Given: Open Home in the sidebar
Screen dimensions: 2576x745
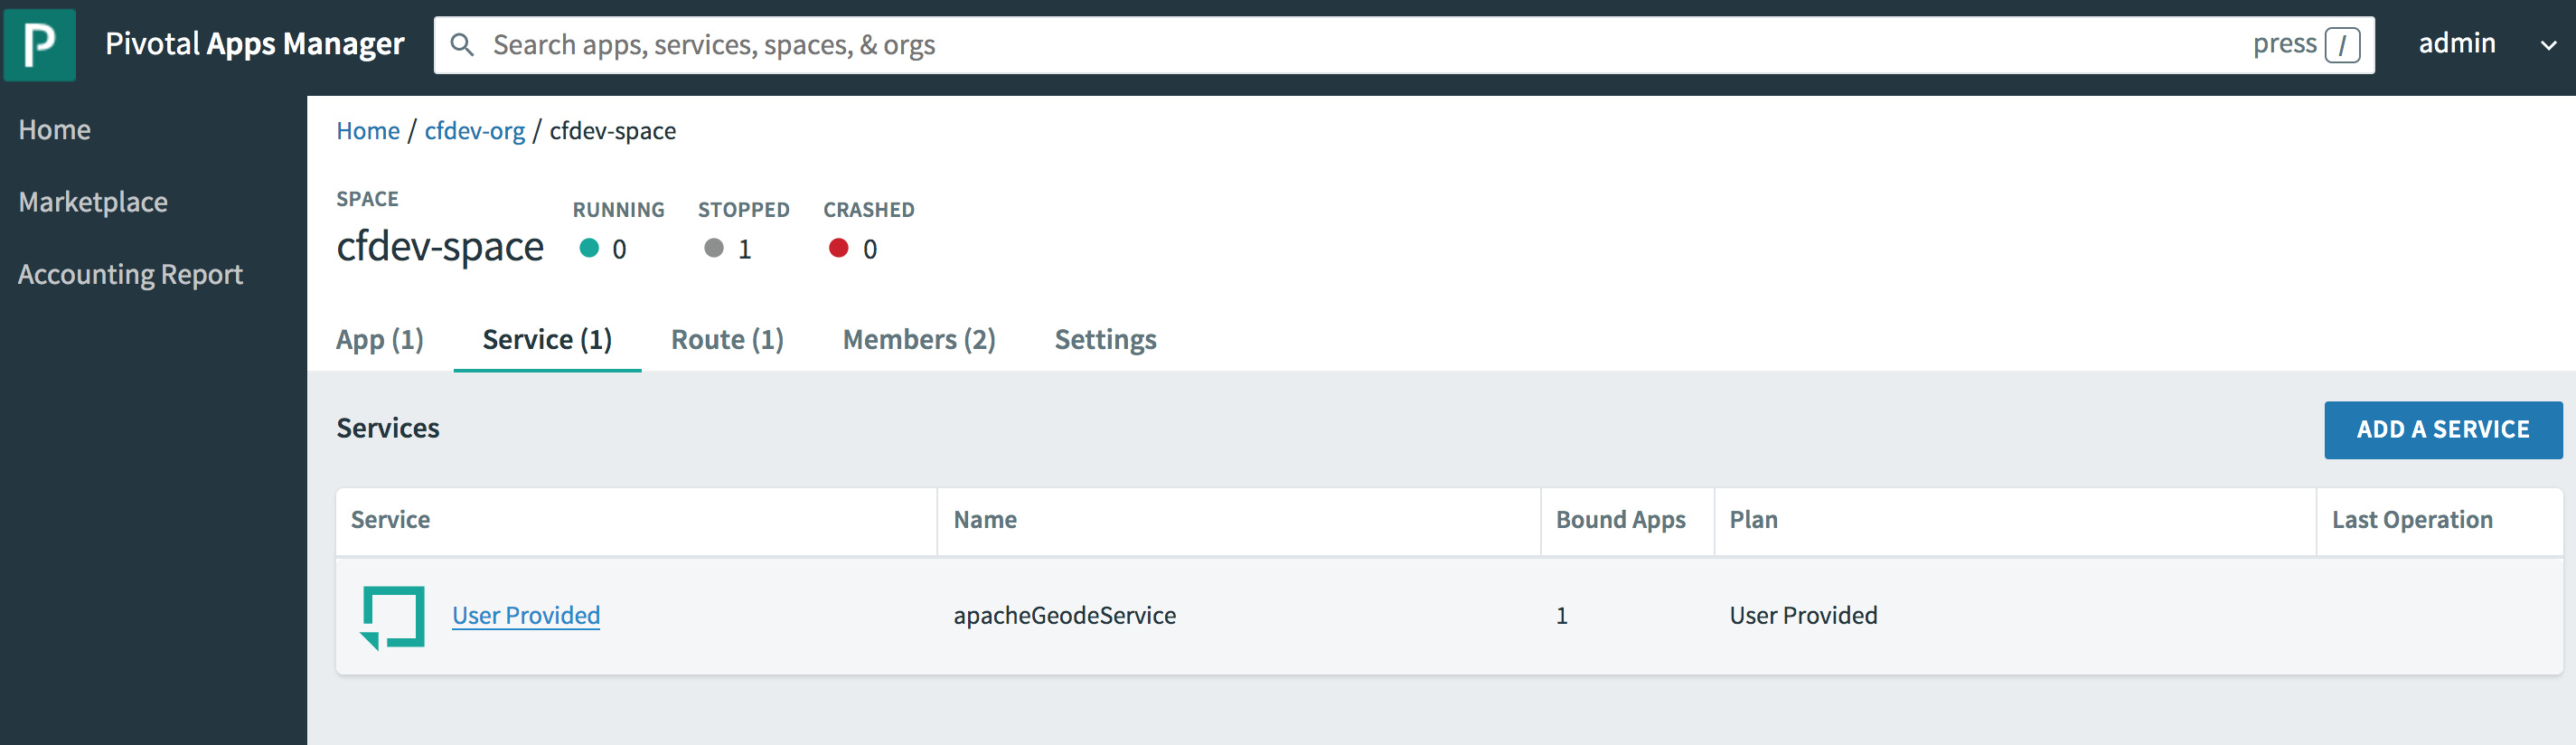Looking at the screenshot, I should click(55, 130).
